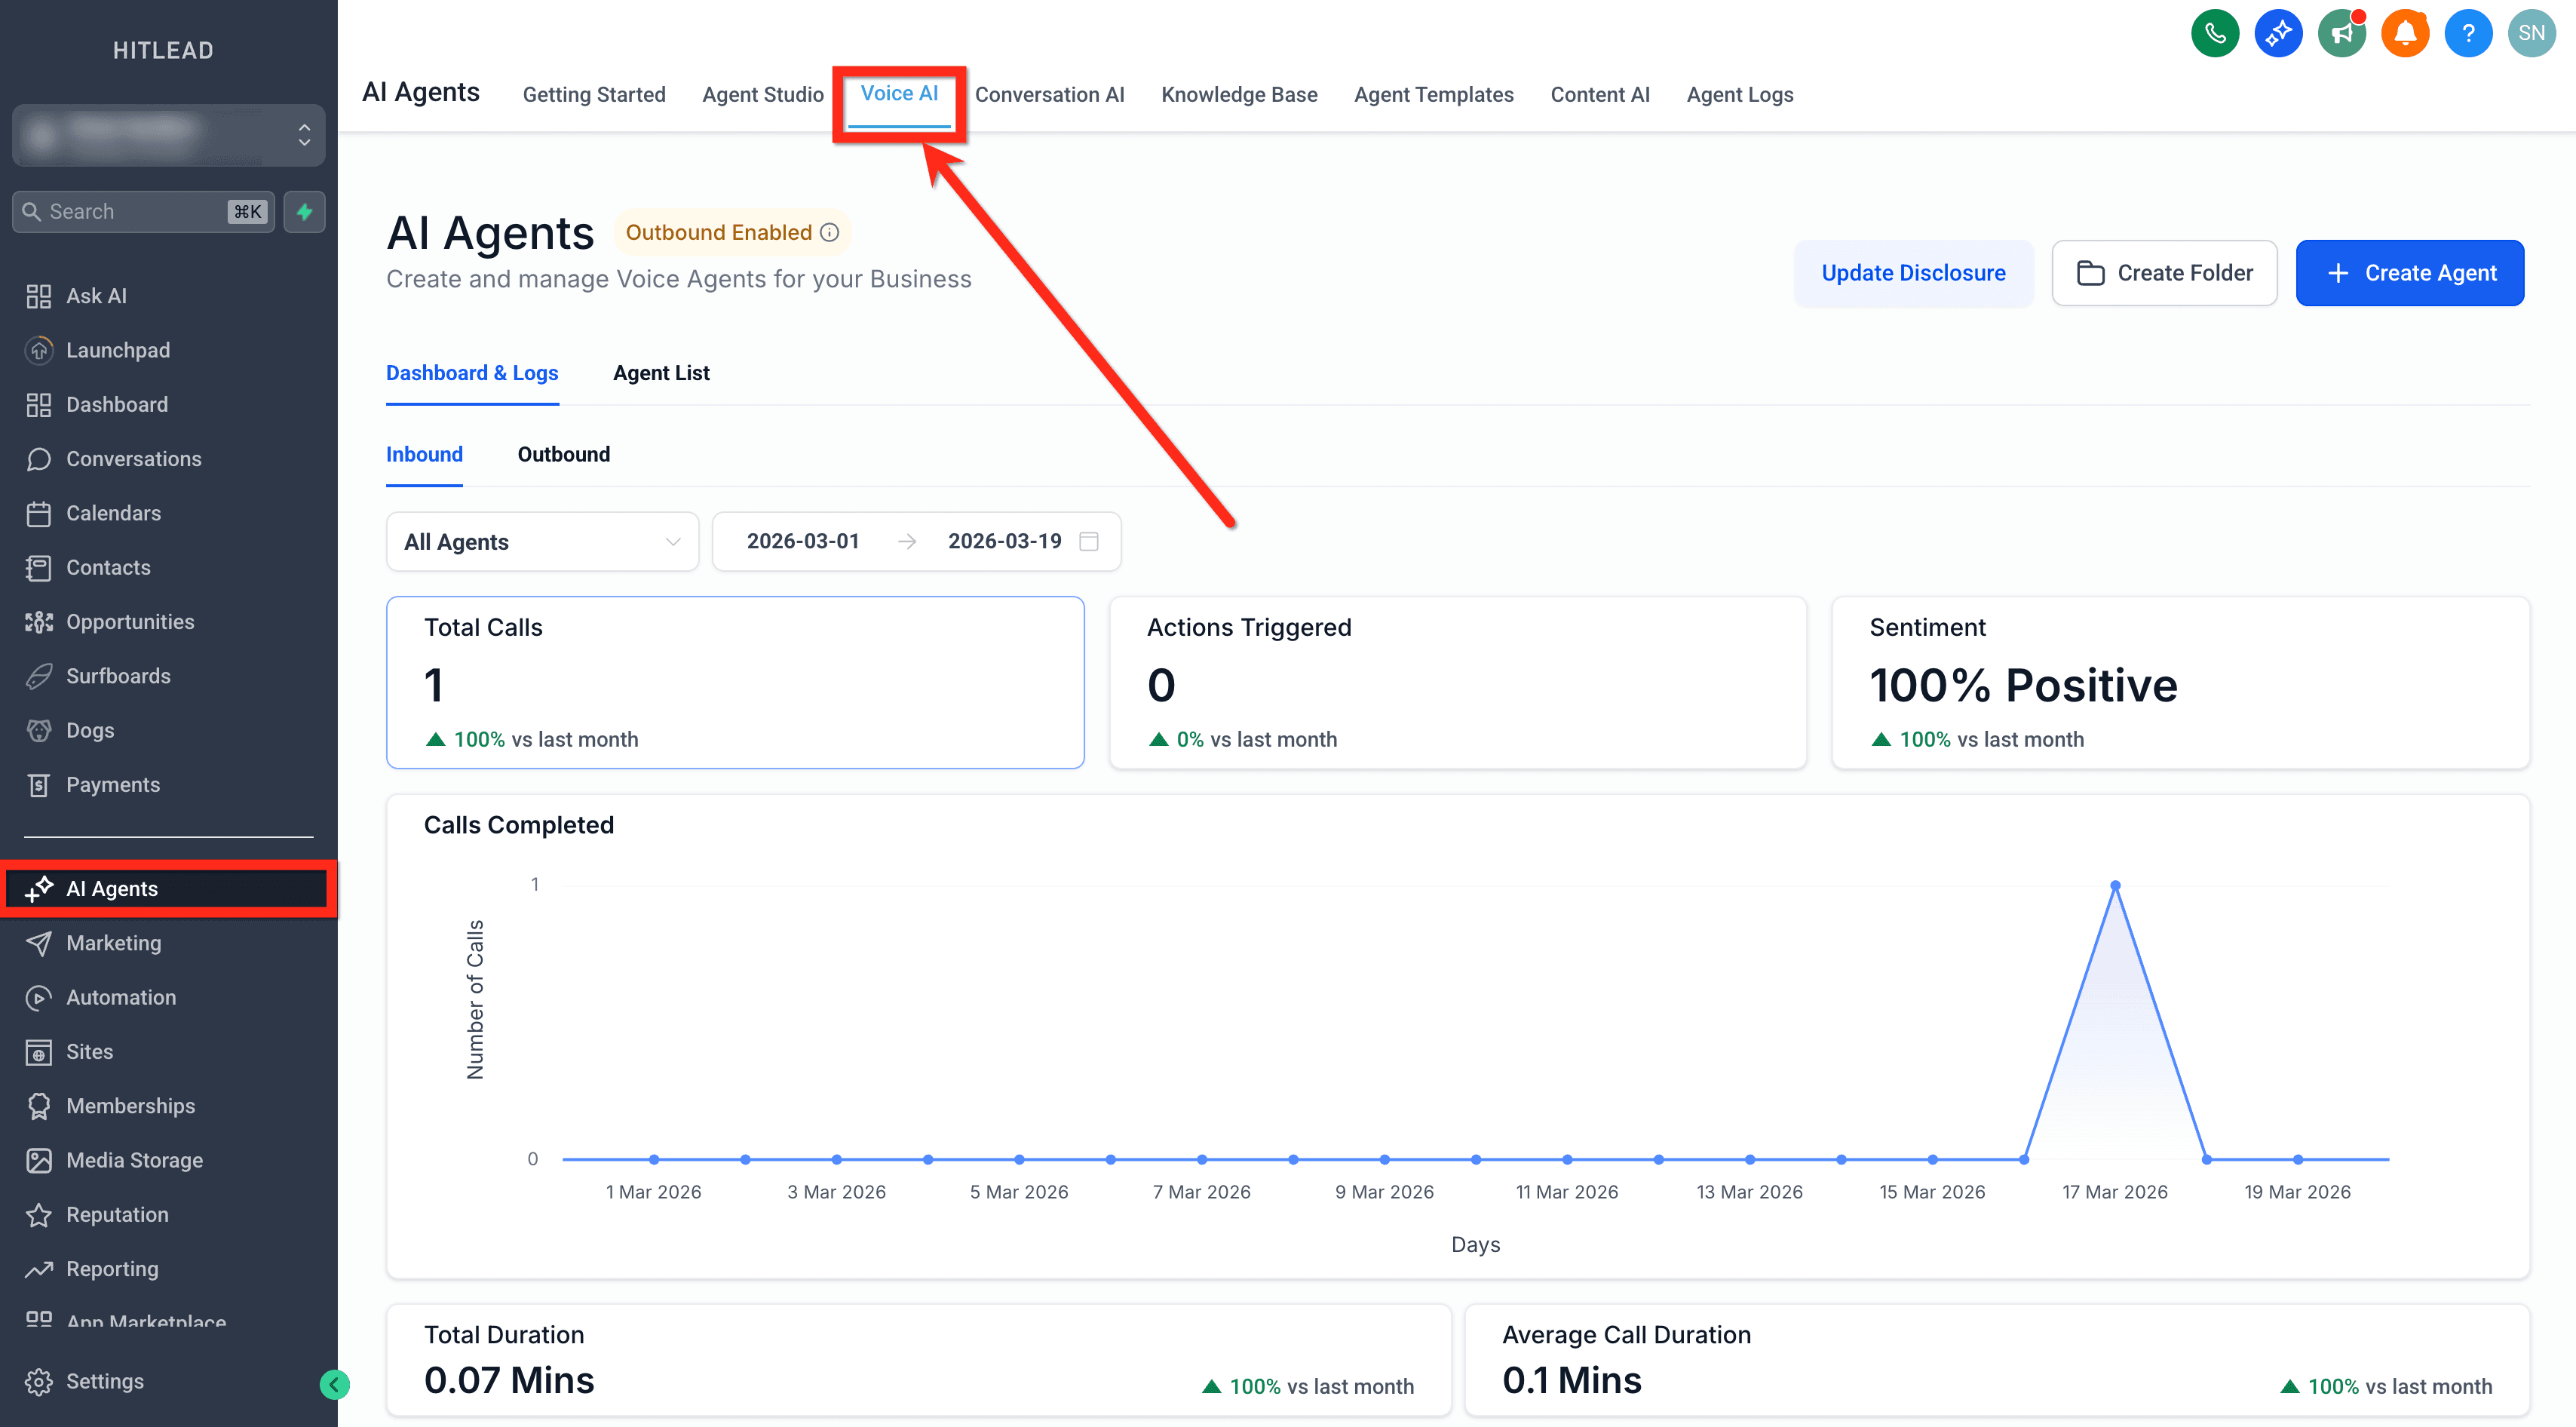
Task: Click the Update Disclosure button
Action: [x=1913, y=273]
